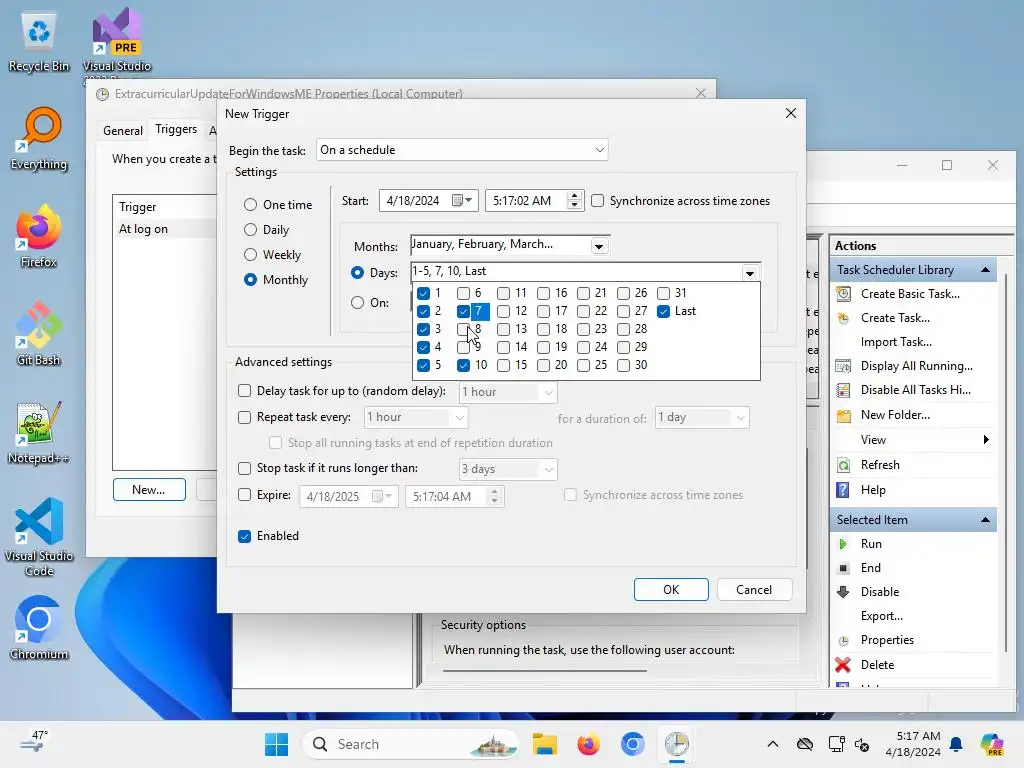Enable Delay task for up to checkbox
Image resolution: width=1024 pixels, height=768 pixels.
244,391
